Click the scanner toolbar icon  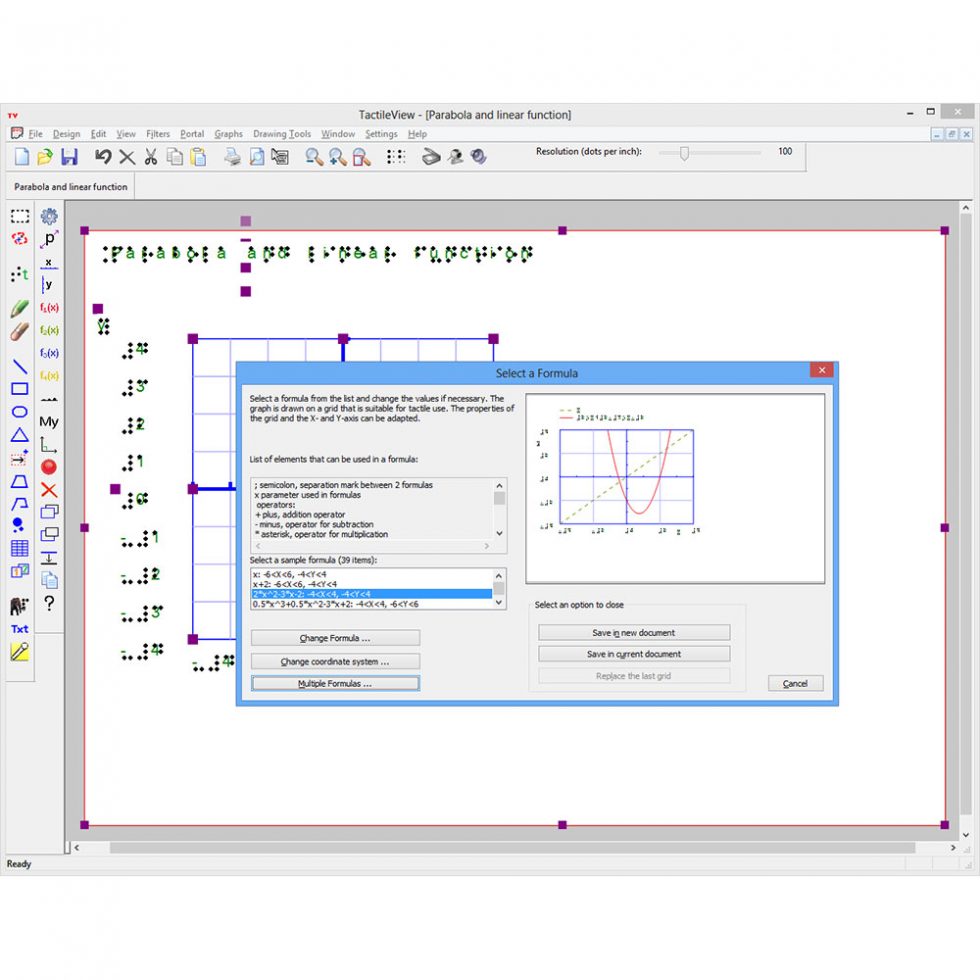[x=431, y=157]
